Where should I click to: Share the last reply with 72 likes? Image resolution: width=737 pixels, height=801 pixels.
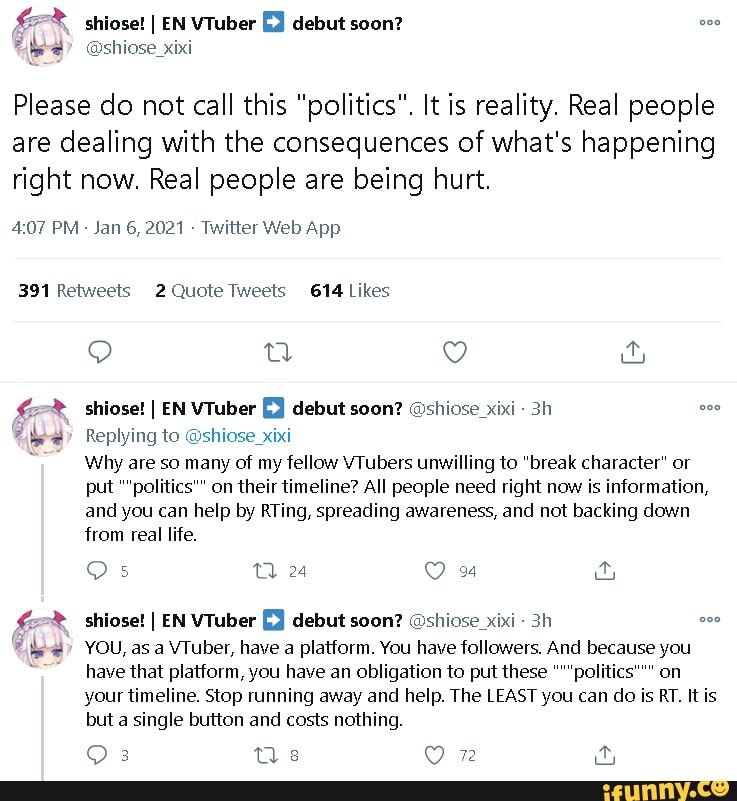click(x=602, y=756)
